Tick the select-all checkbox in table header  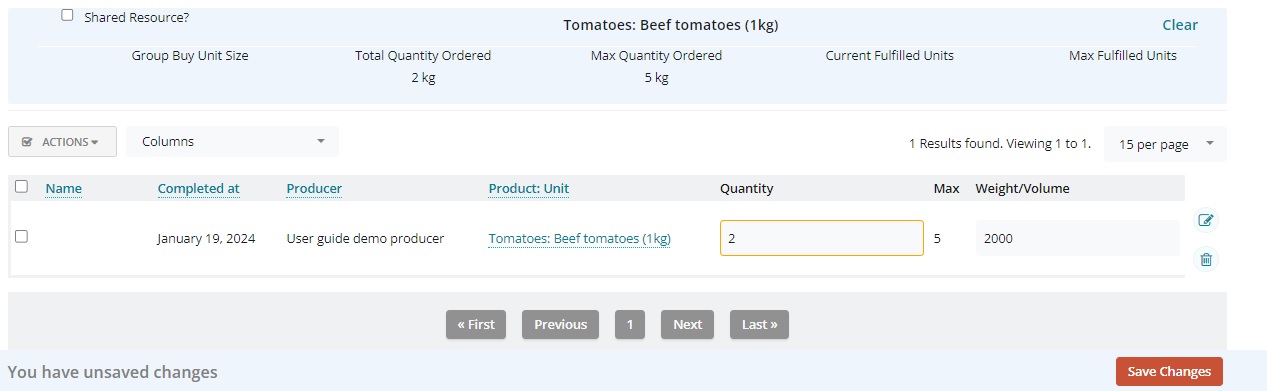click(21, 186)
